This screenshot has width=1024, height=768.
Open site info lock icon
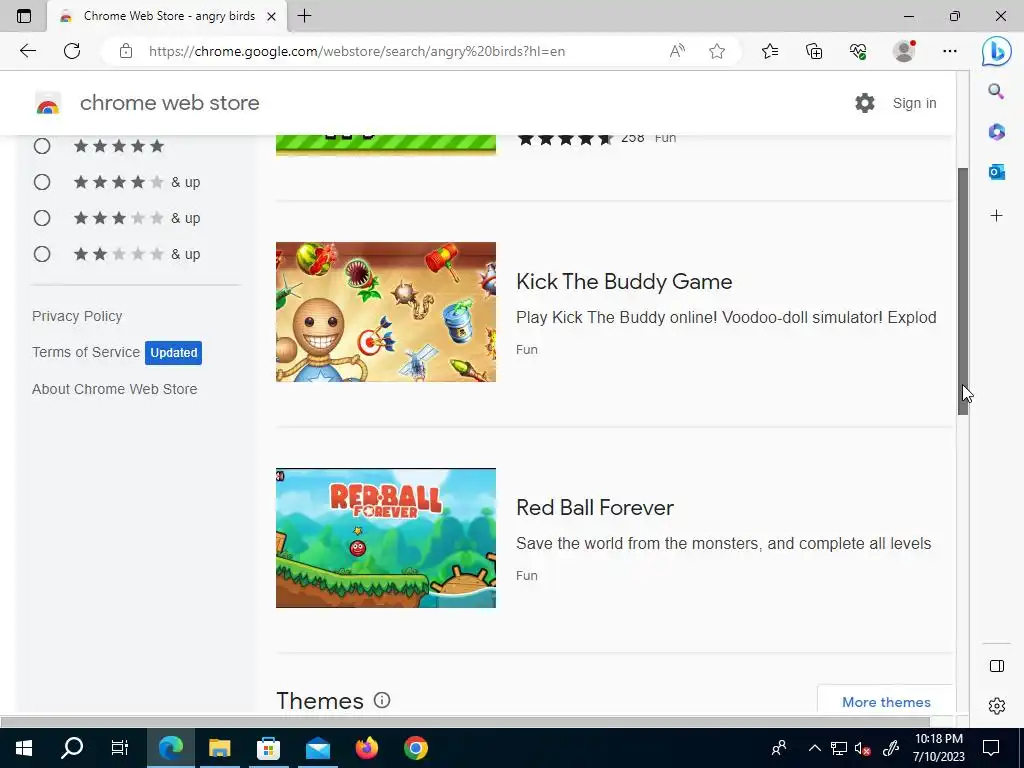click(x=126, y=51)
